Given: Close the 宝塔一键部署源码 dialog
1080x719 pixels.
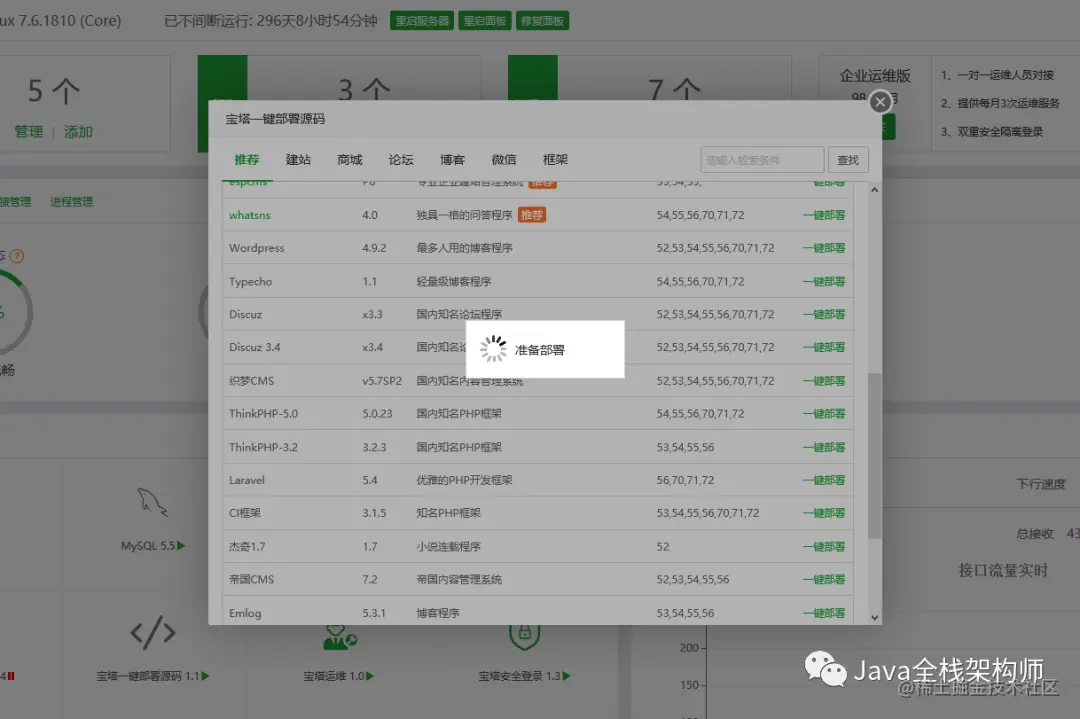Looking at the screenshot, I should (x=880, y=102).
